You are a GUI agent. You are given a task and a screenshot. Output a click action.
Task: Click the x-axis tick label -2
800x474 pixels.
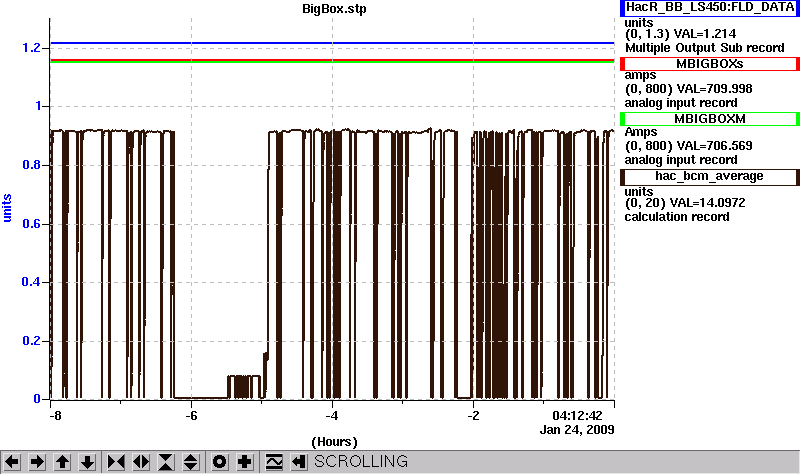473,416
